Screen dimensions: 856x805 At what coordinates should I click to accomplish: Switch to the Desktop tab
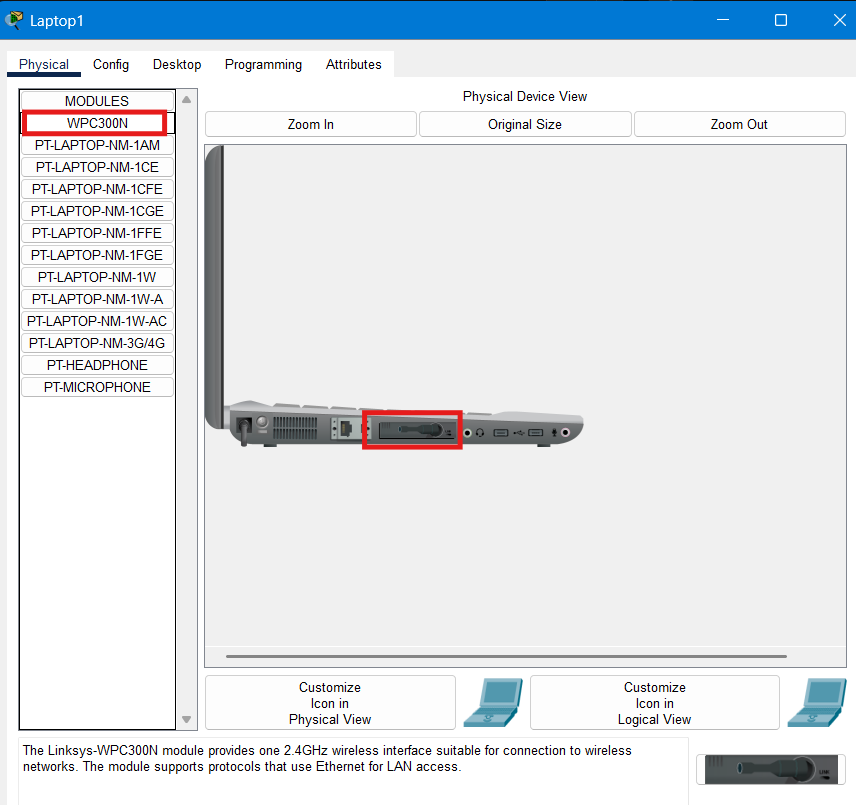177,64
